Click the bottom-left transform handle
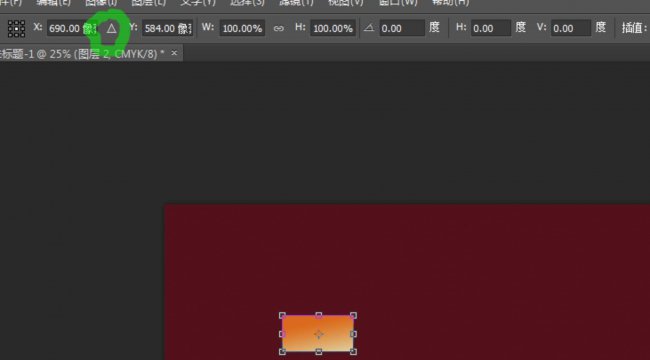 click(282, 352)
